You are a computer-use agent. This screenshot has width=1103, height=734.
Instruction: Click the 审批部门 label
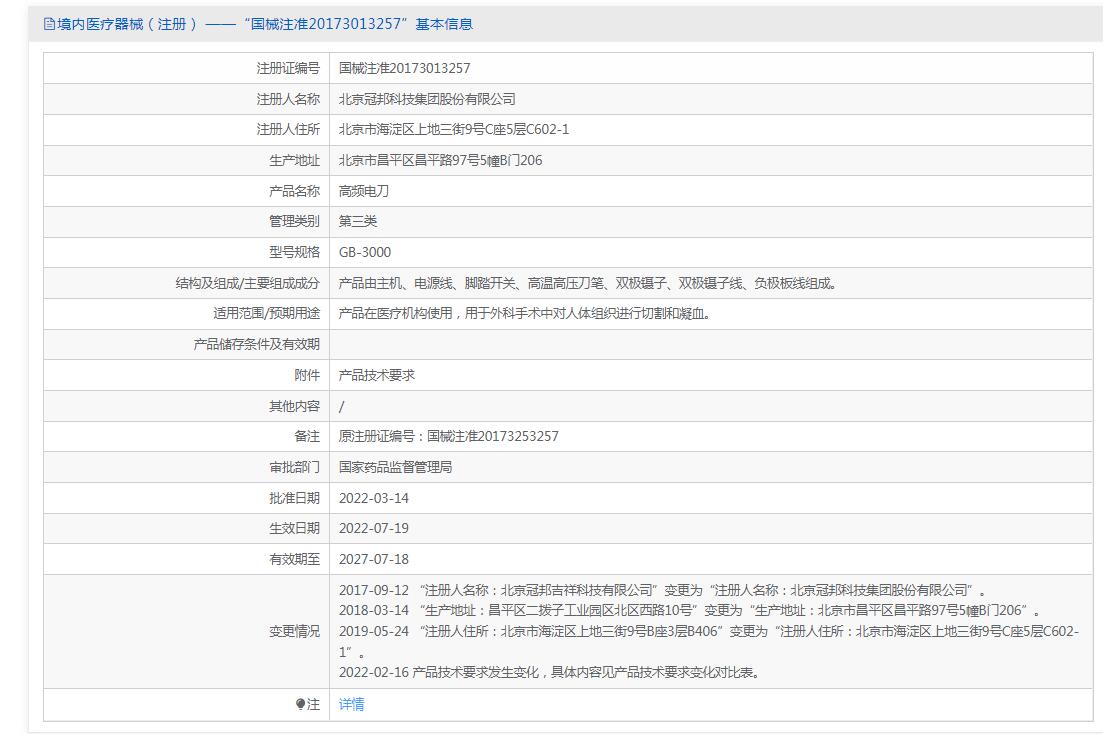click(294, 467)
